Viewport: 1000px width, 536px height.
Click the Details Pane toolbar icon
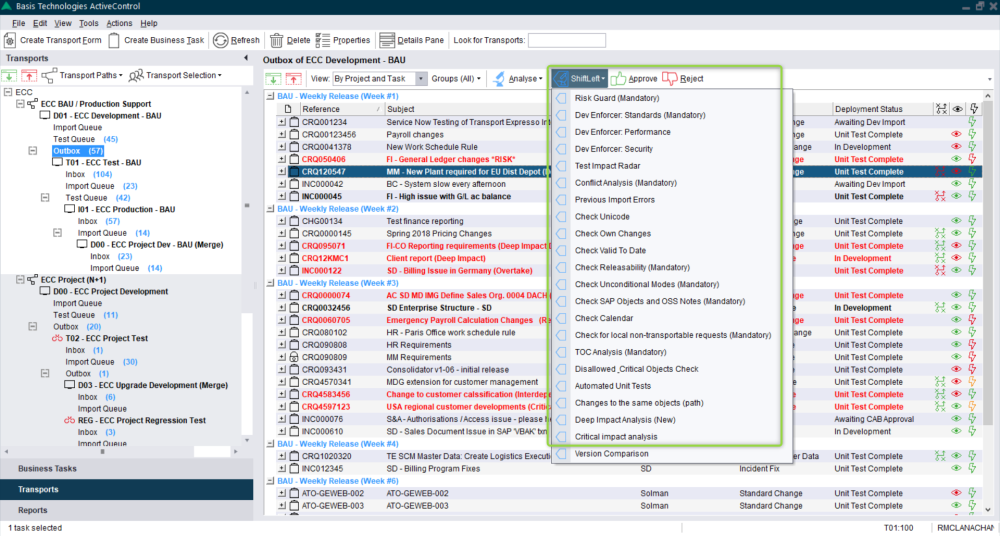click(x=387, y=40)
